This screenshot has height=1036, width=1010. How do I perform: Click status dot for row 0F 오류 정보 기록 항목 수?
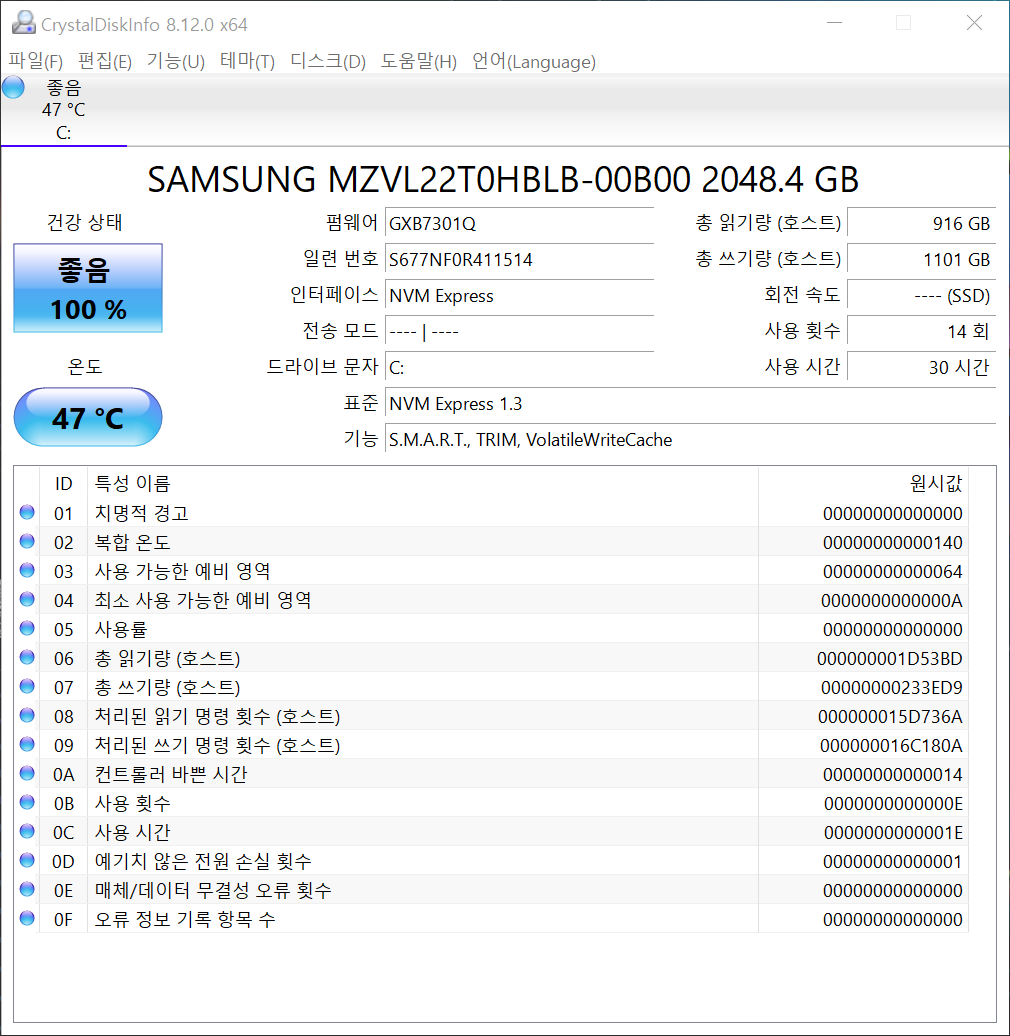(x=27, y=918)
